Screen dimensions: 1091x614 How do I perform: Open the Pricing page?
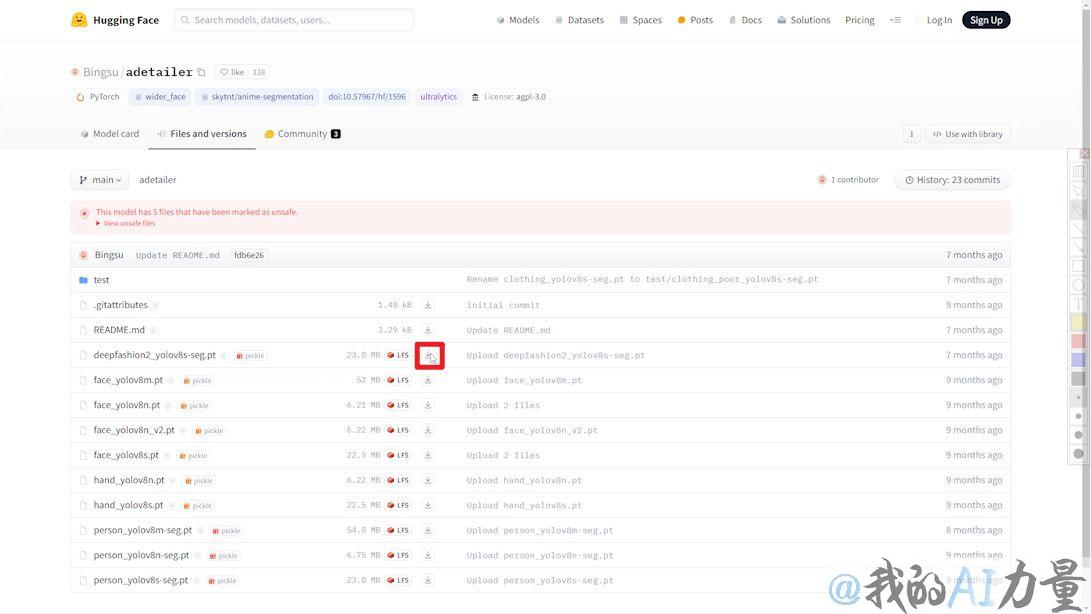click(x=859, y=20)
